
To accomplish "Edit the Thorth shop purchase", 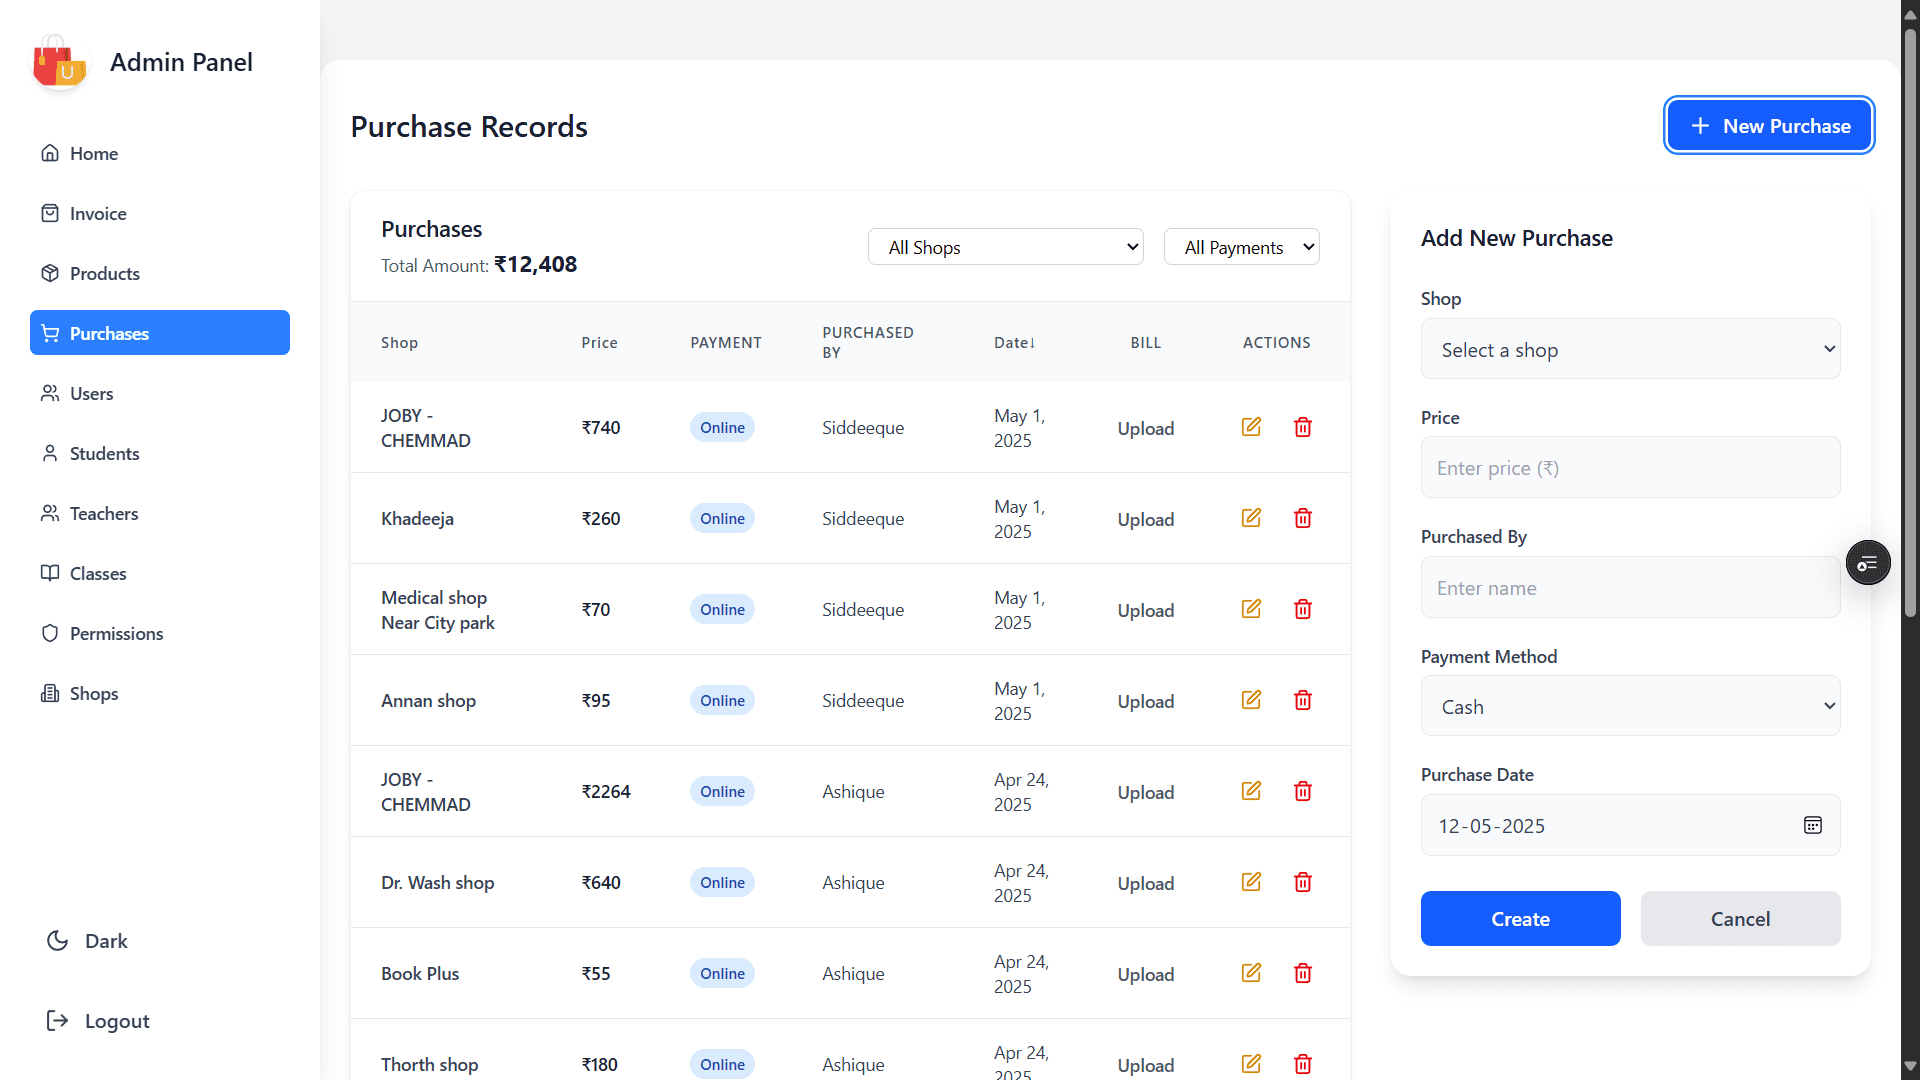I will (x=1251, y=1064).
